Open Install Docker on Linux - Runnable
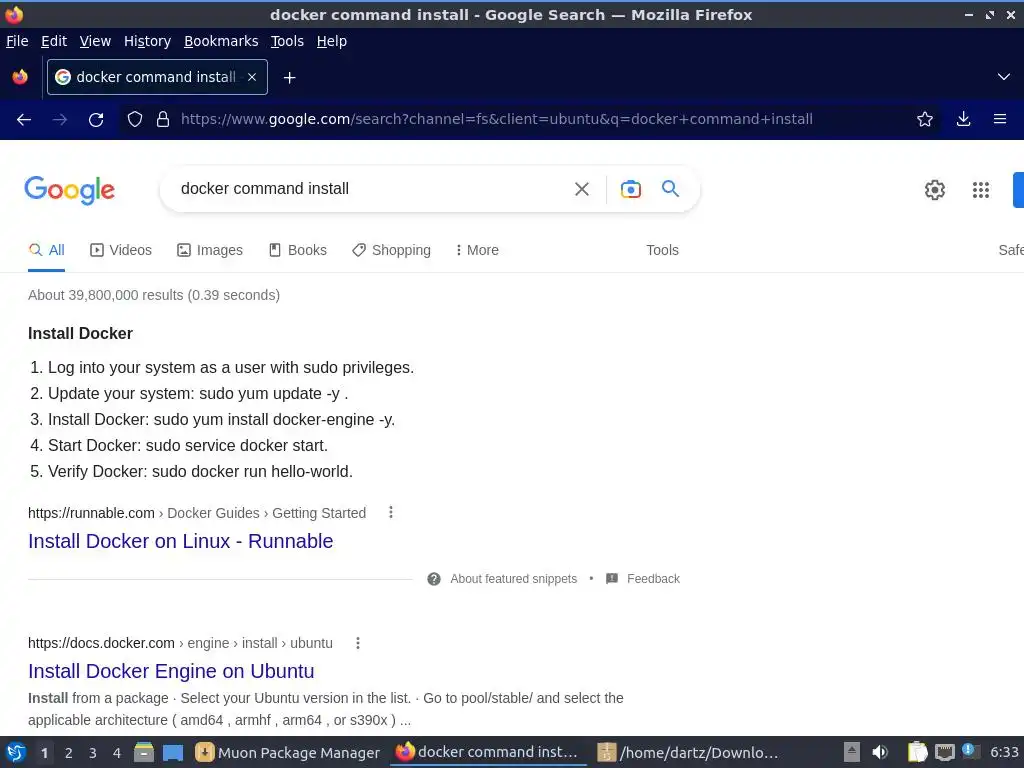 [181, 541]
